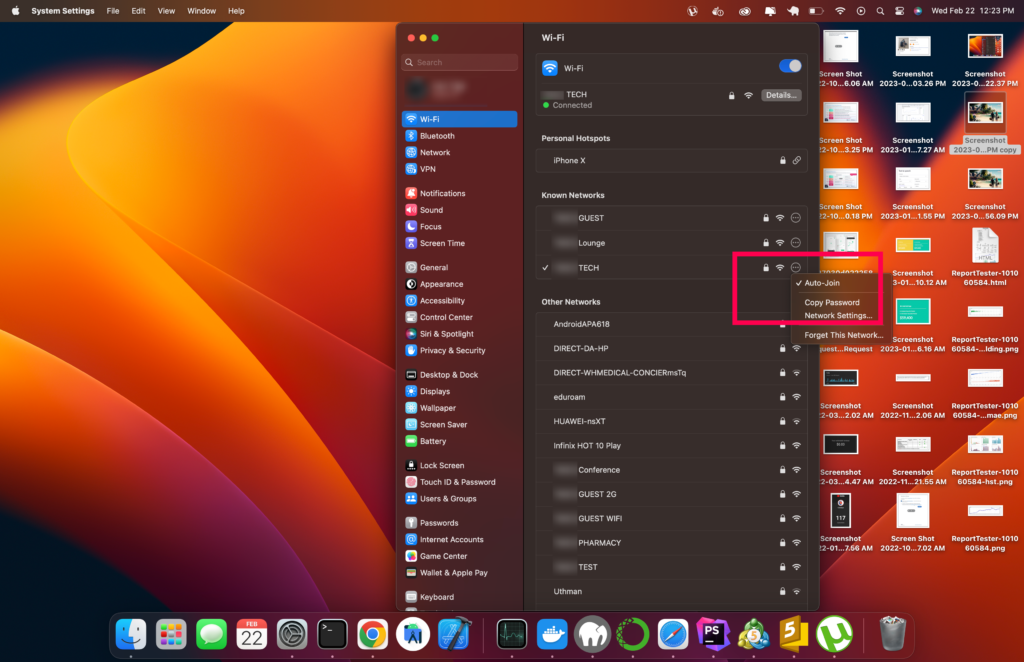Open the more options button for Lounge network
1024x662 pixels.
point(795,243)
